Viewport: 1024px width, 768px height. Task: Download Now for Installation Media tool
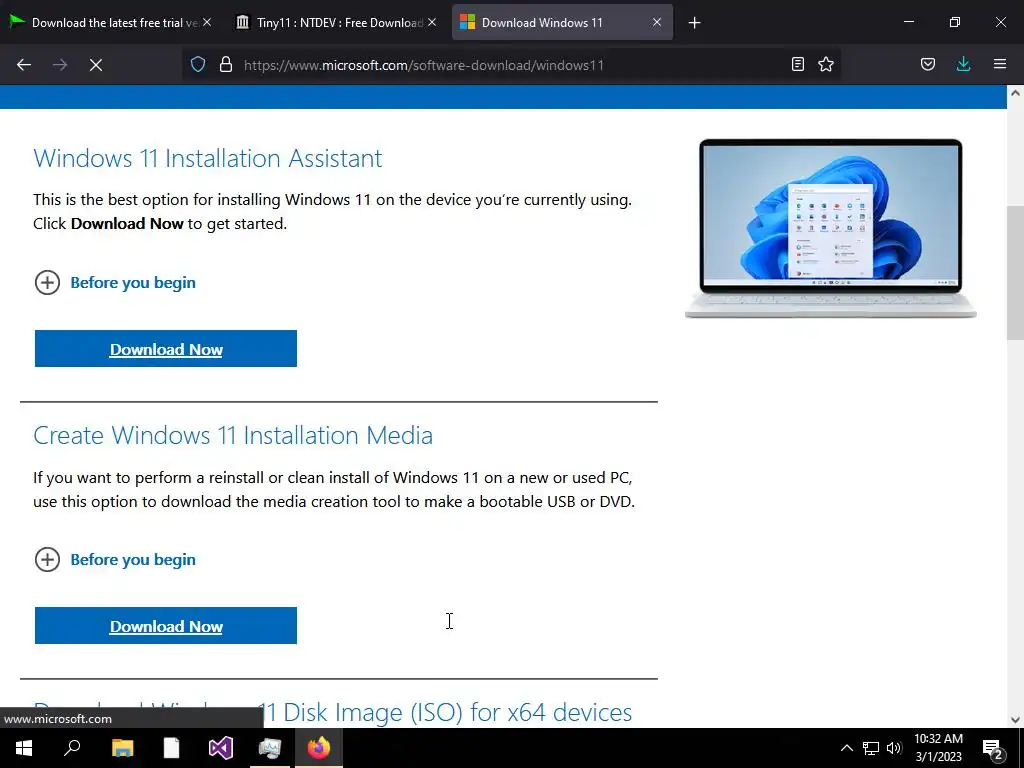[166, 626]
